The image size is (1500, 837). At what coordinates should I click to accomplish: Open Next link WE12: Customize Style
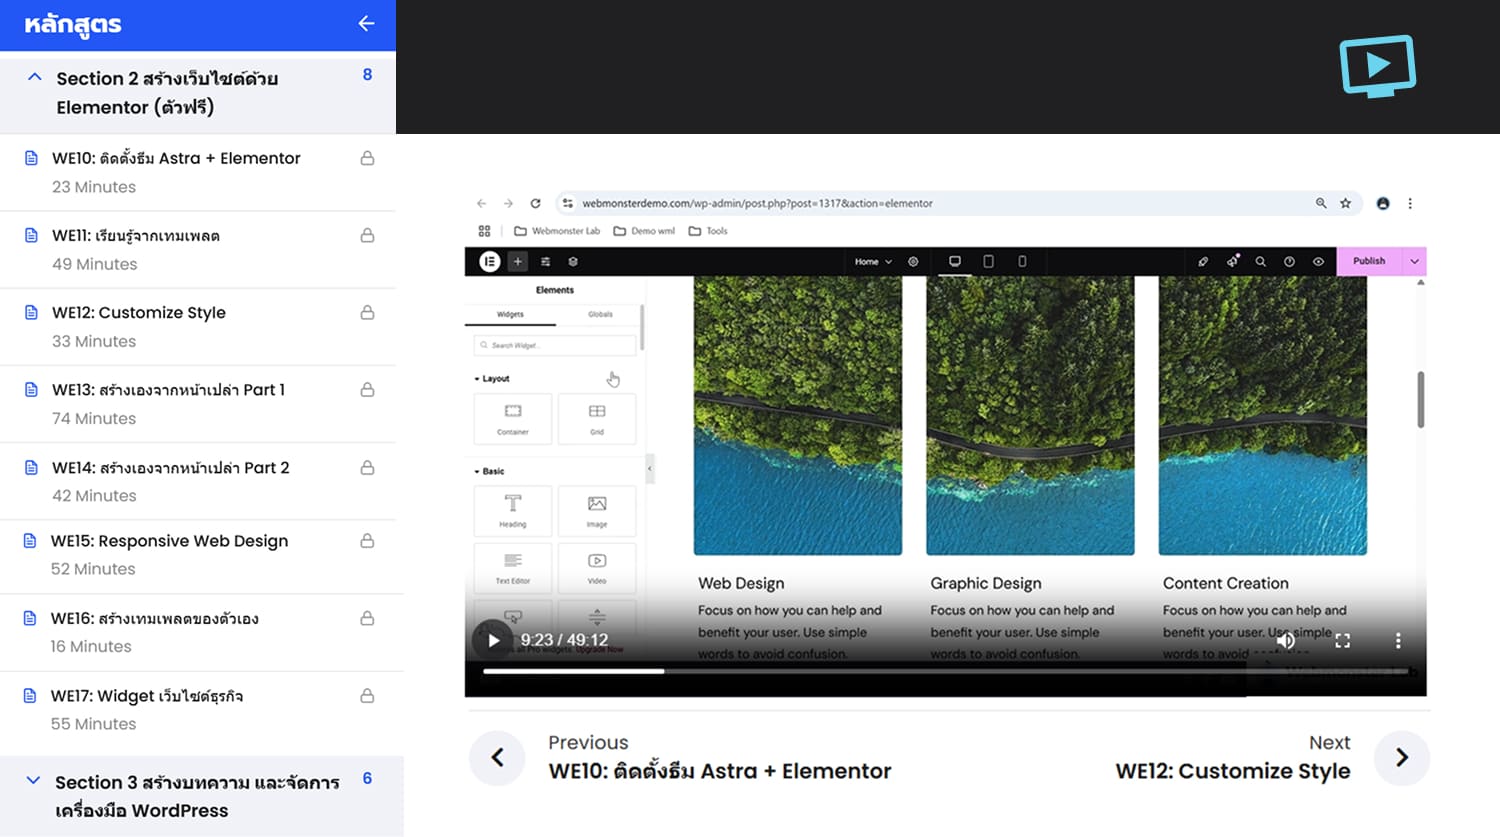point(1233,771)
